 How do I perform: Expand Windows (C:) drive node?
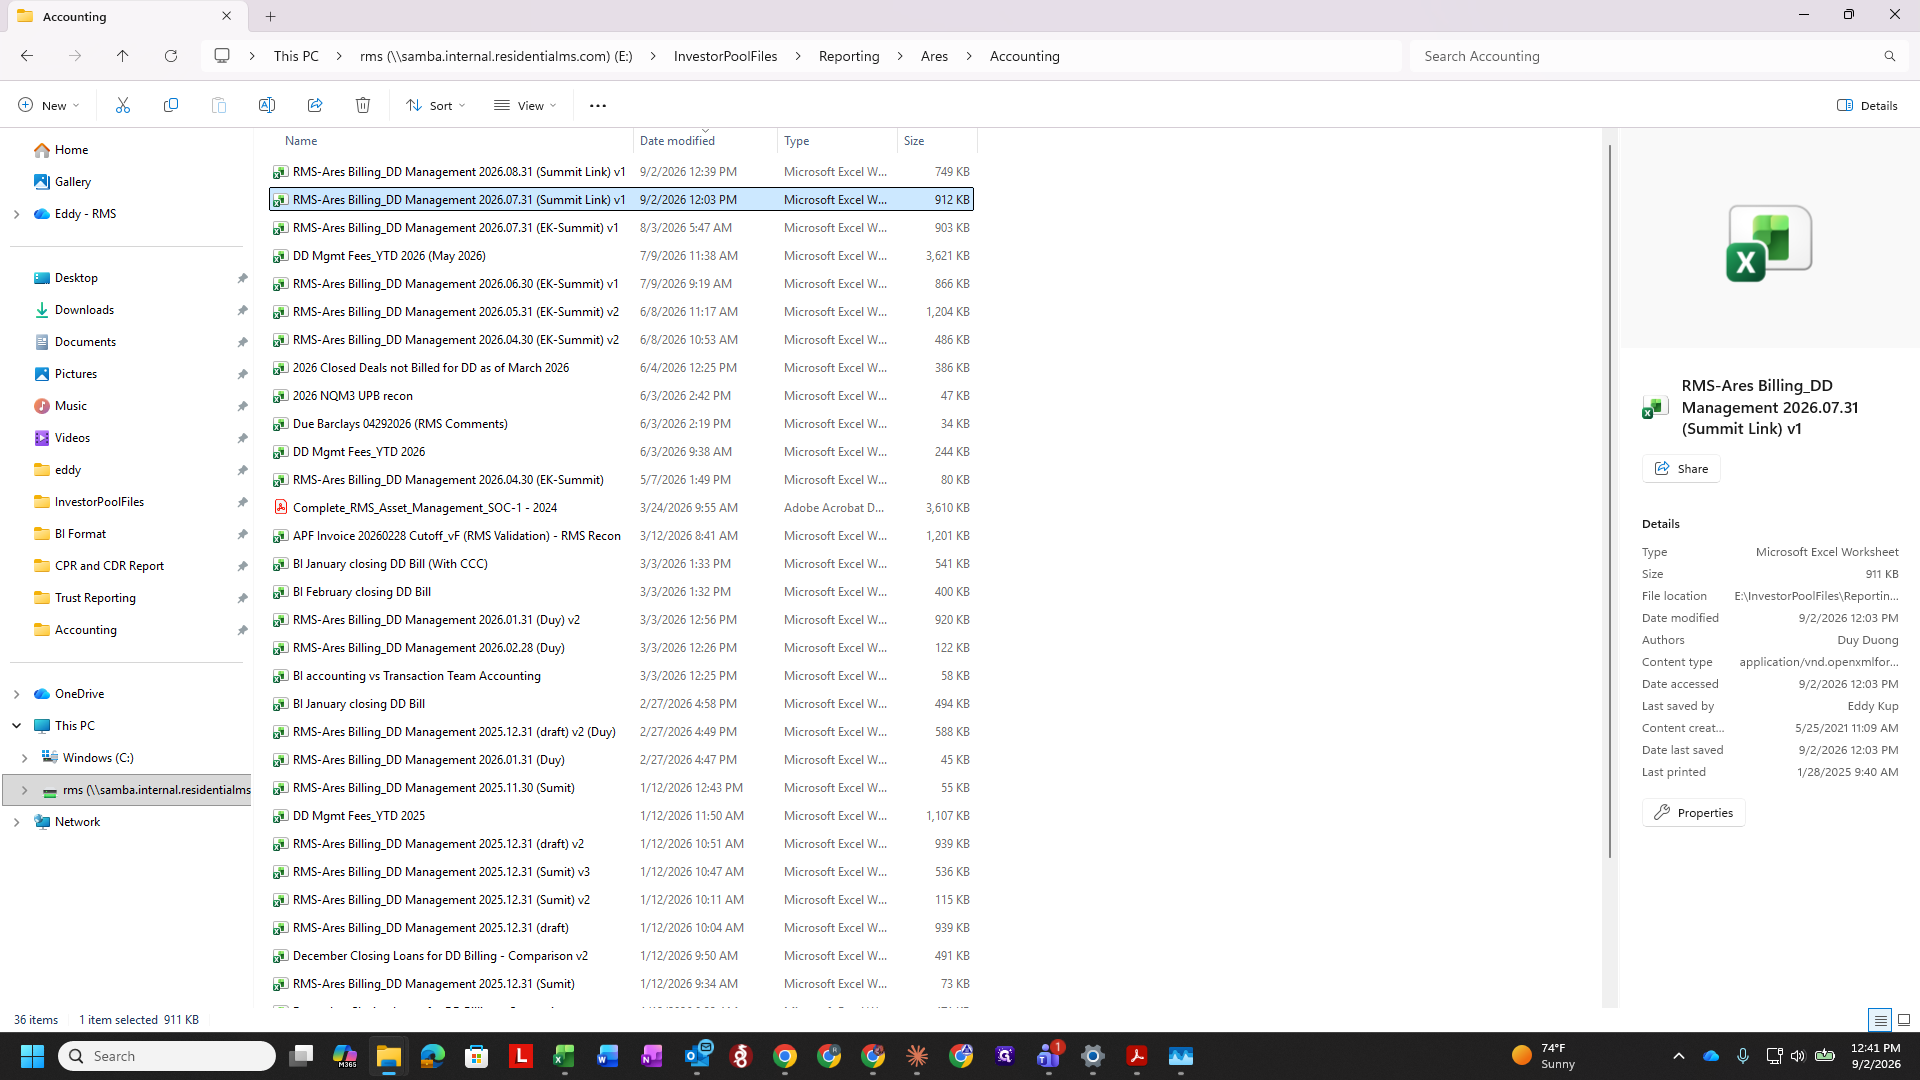[x=24, y=758]
